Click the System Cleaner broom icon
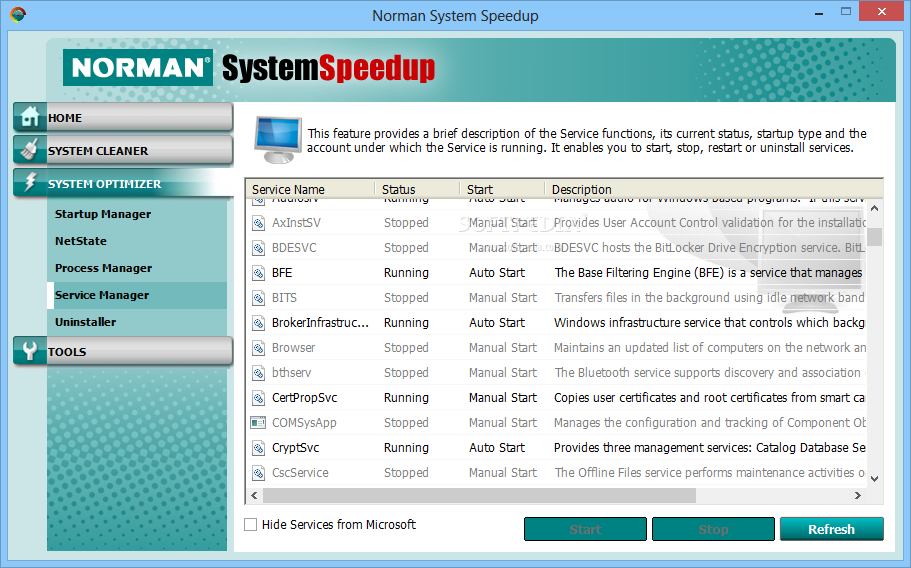This screenshot has height=568, width=911. (x=30, y=150)
